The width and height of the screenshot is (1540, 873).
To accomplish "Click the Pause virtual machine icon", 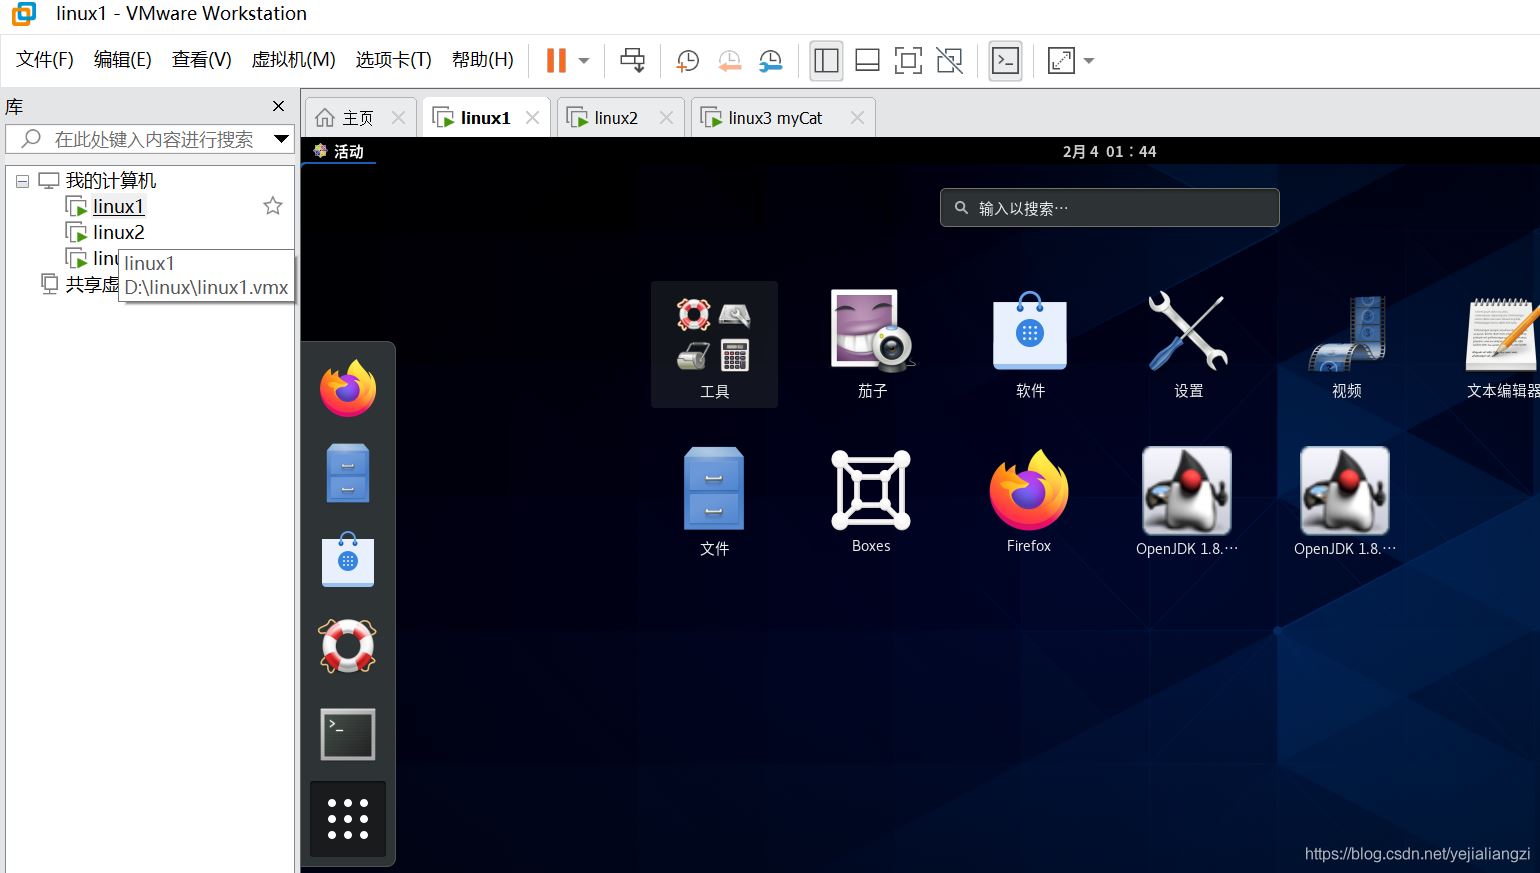I will point(556,61).
